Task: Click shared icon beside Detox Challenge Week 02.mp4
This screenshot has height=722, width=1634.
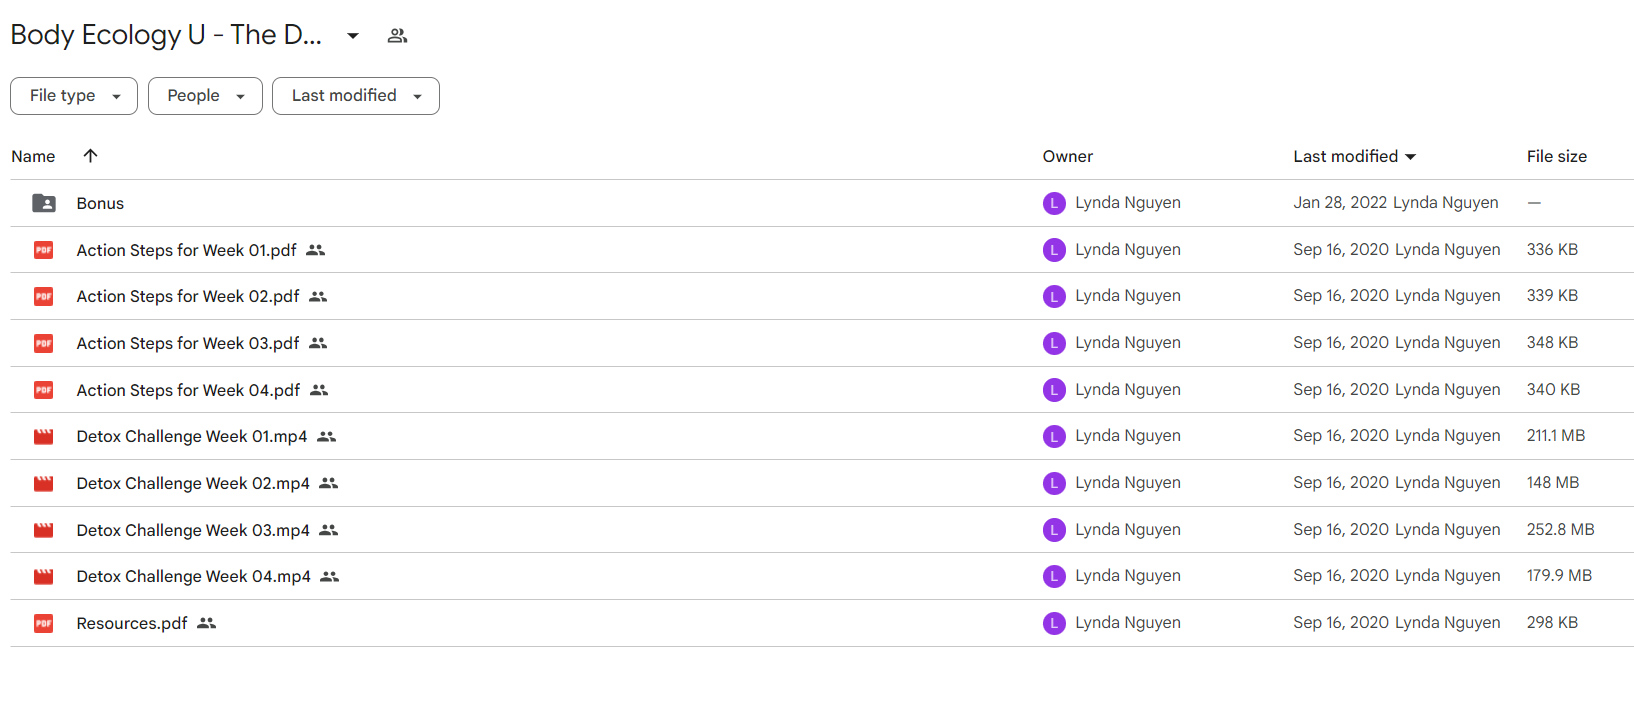Action: click(329, 483)
